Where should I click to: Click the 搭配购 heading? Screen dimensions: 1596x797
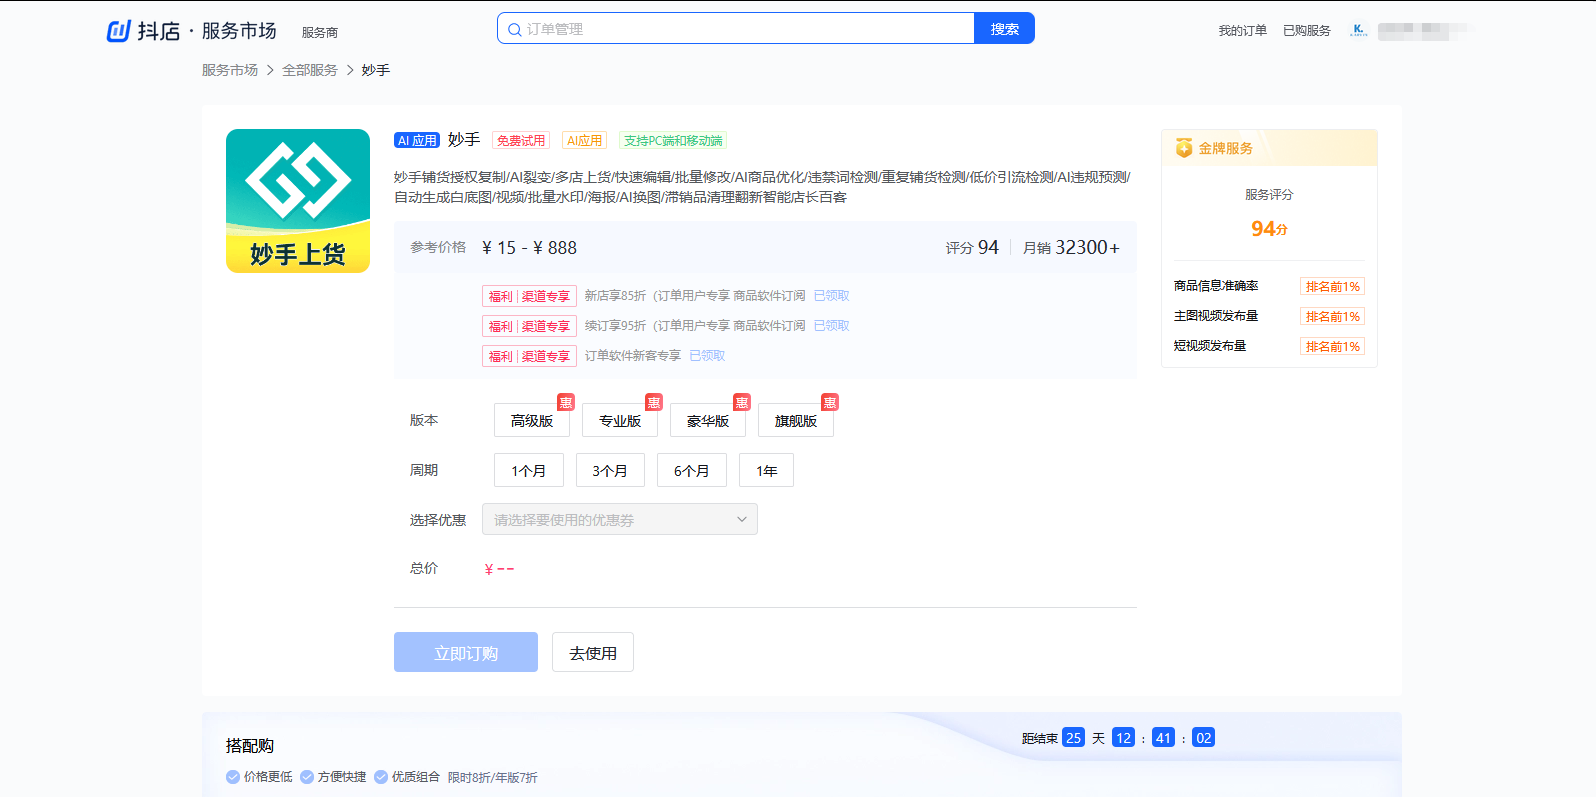pyautogui.click(x=250, y=746)
